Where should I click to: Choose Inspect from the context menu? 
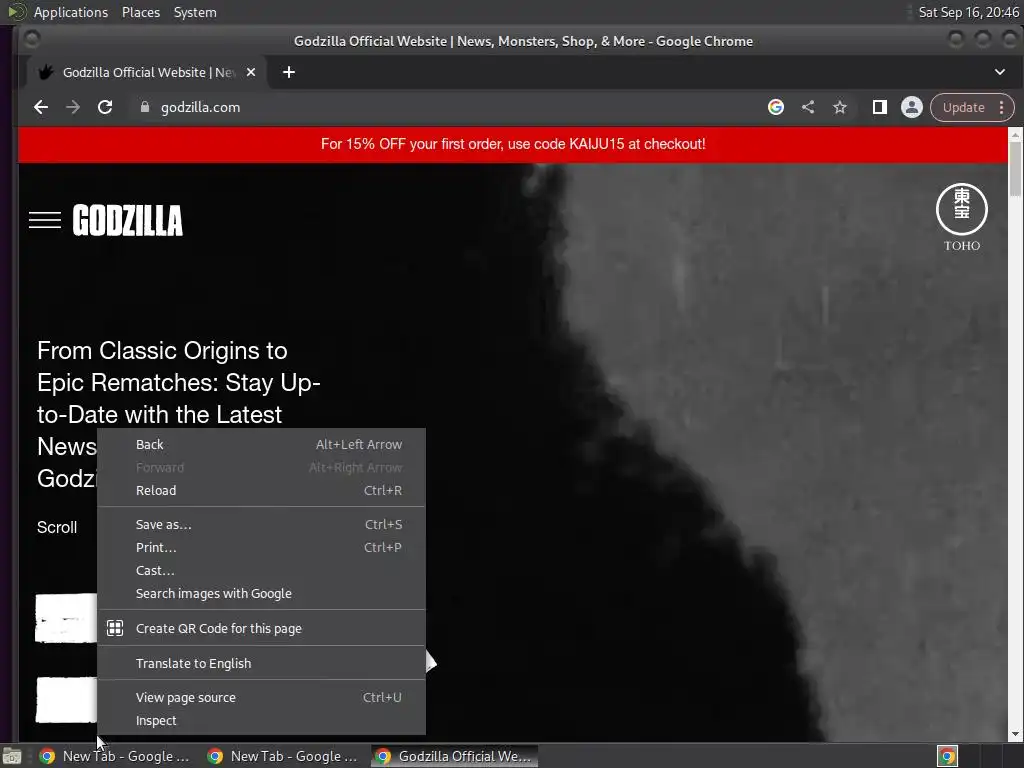[x=261, y=720]
